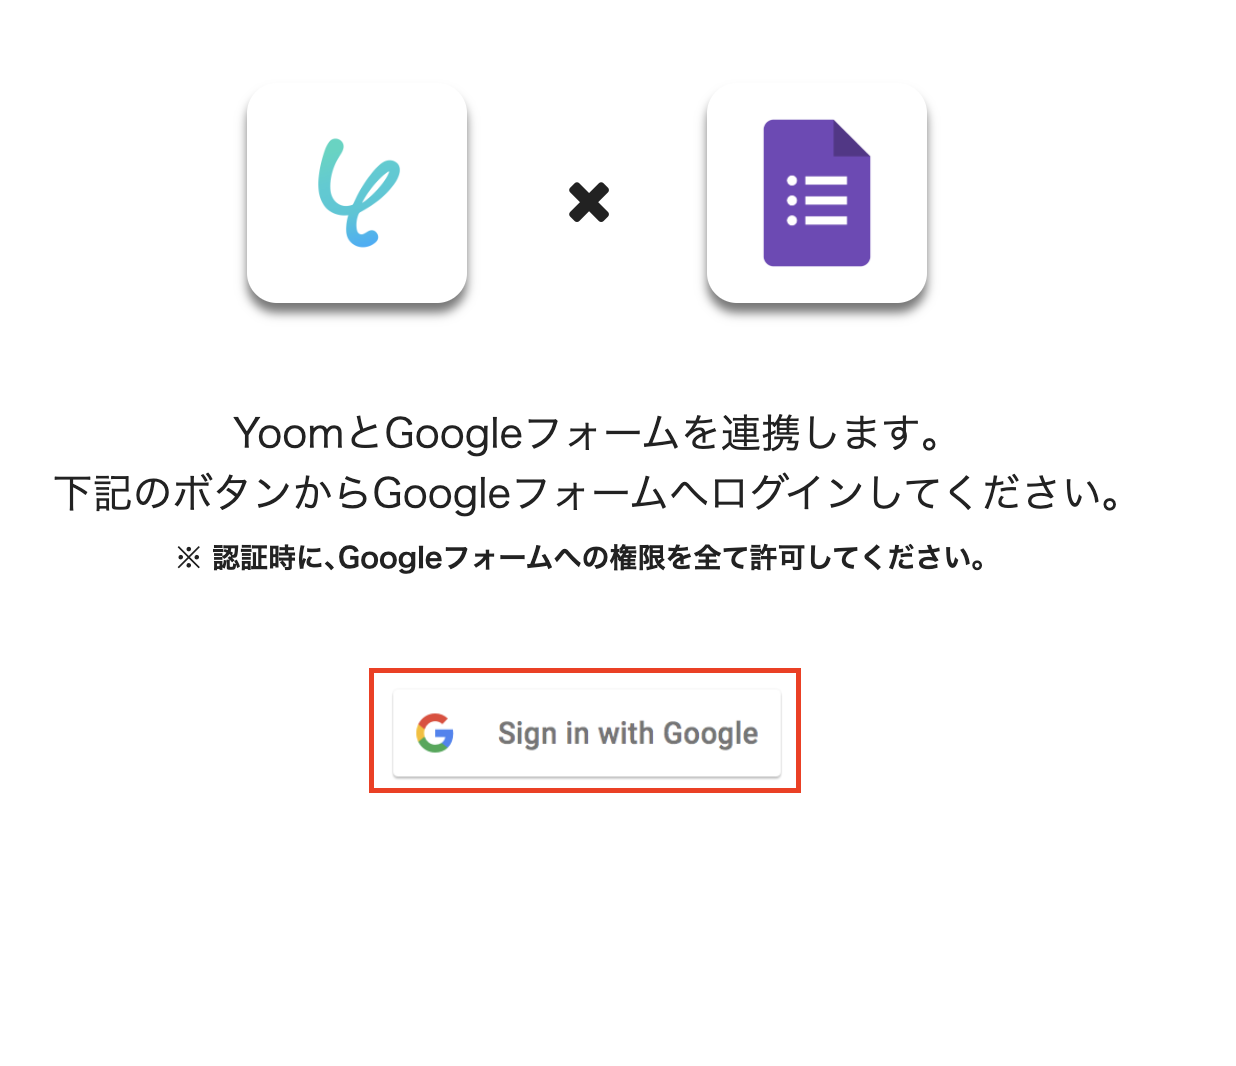The height and width of the screenshot is (1066, 1236).
Task: Click the white list lines inside Forms icon
Action: tap(817, 200)
